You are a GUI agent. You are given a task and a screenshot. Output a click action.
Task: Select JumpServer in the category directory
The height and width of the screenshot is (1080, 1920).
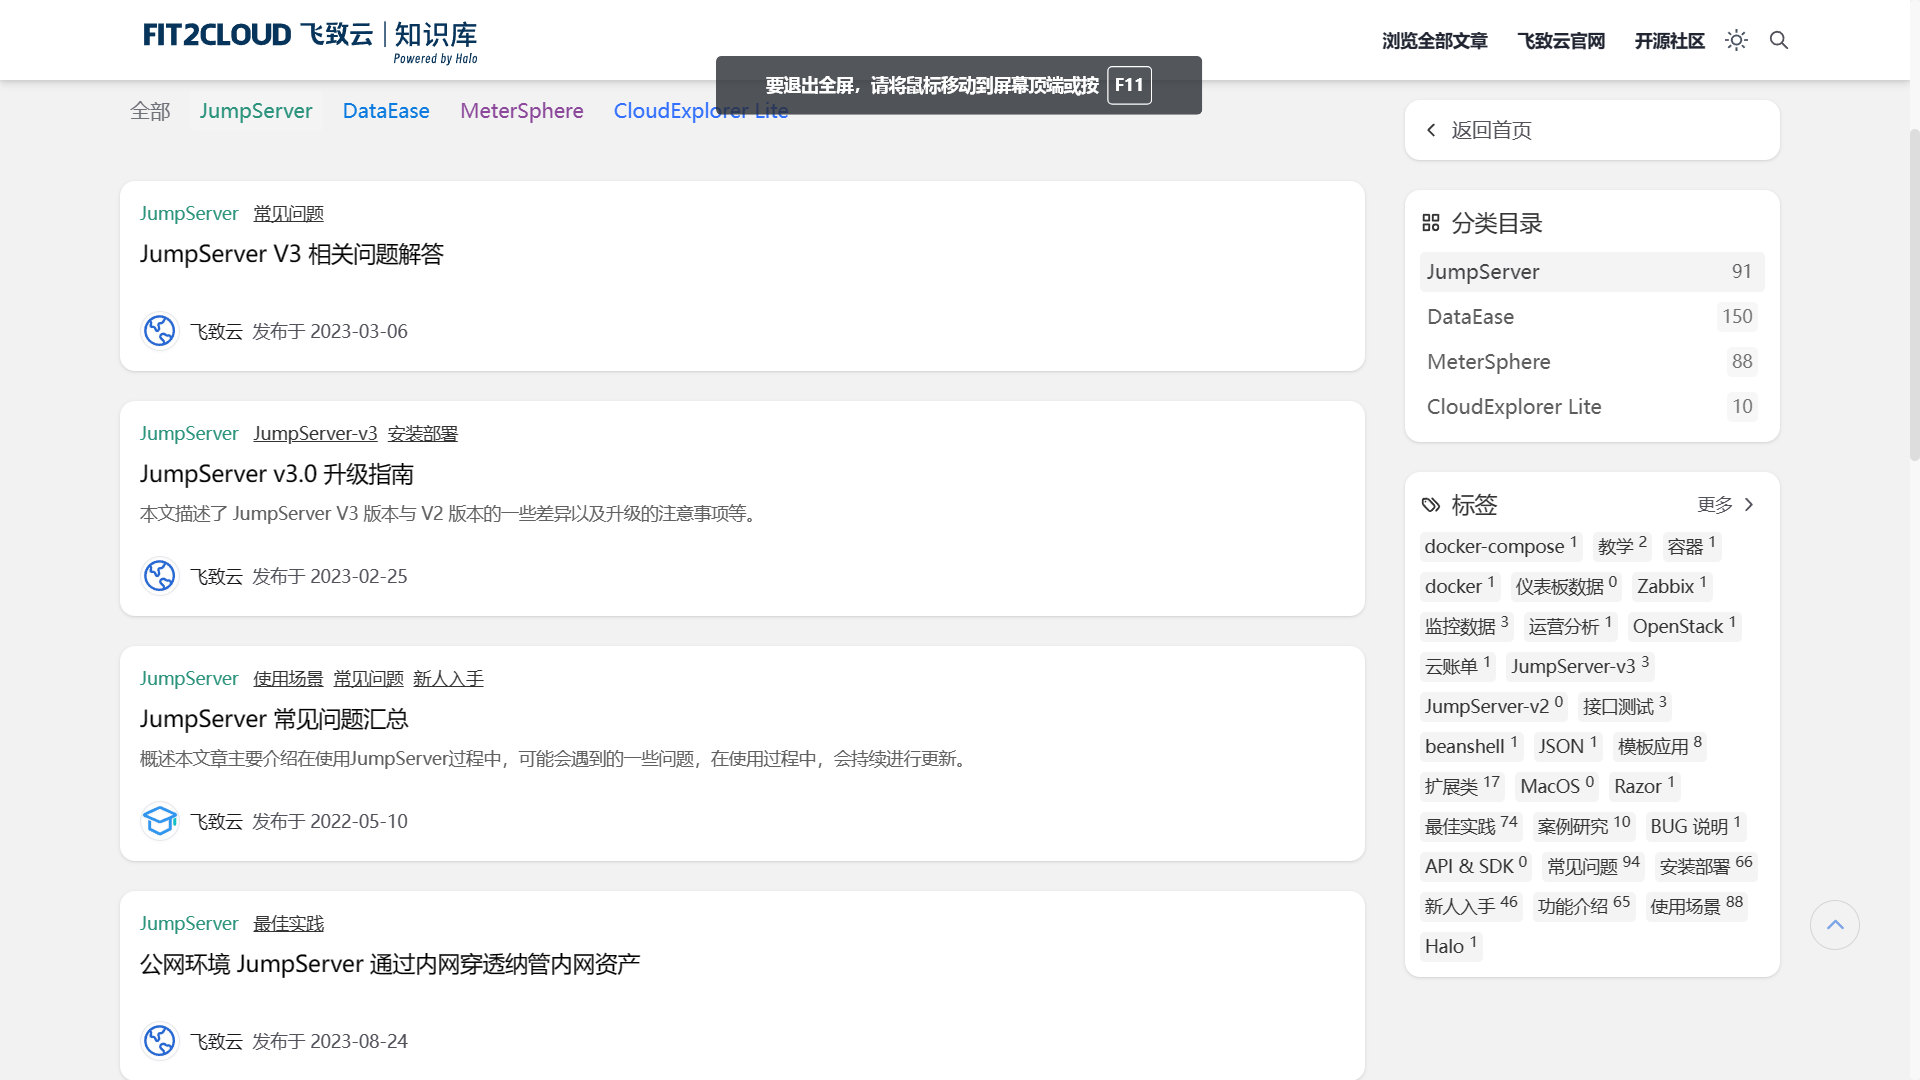(1592, 272)
